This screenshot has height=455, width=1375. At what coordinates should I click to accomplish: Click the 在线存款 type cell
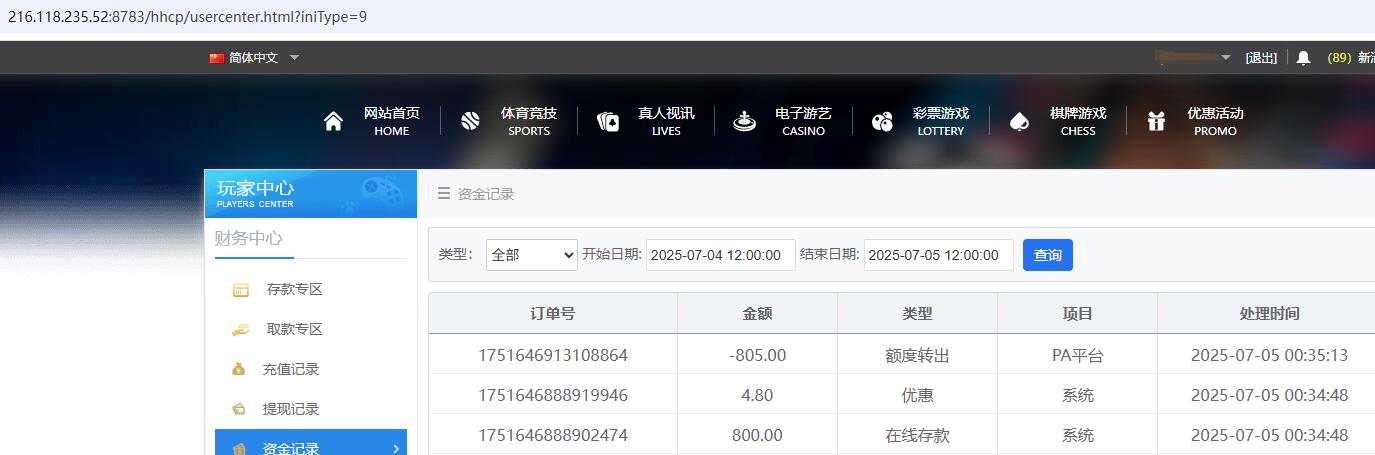coord(917,435)
